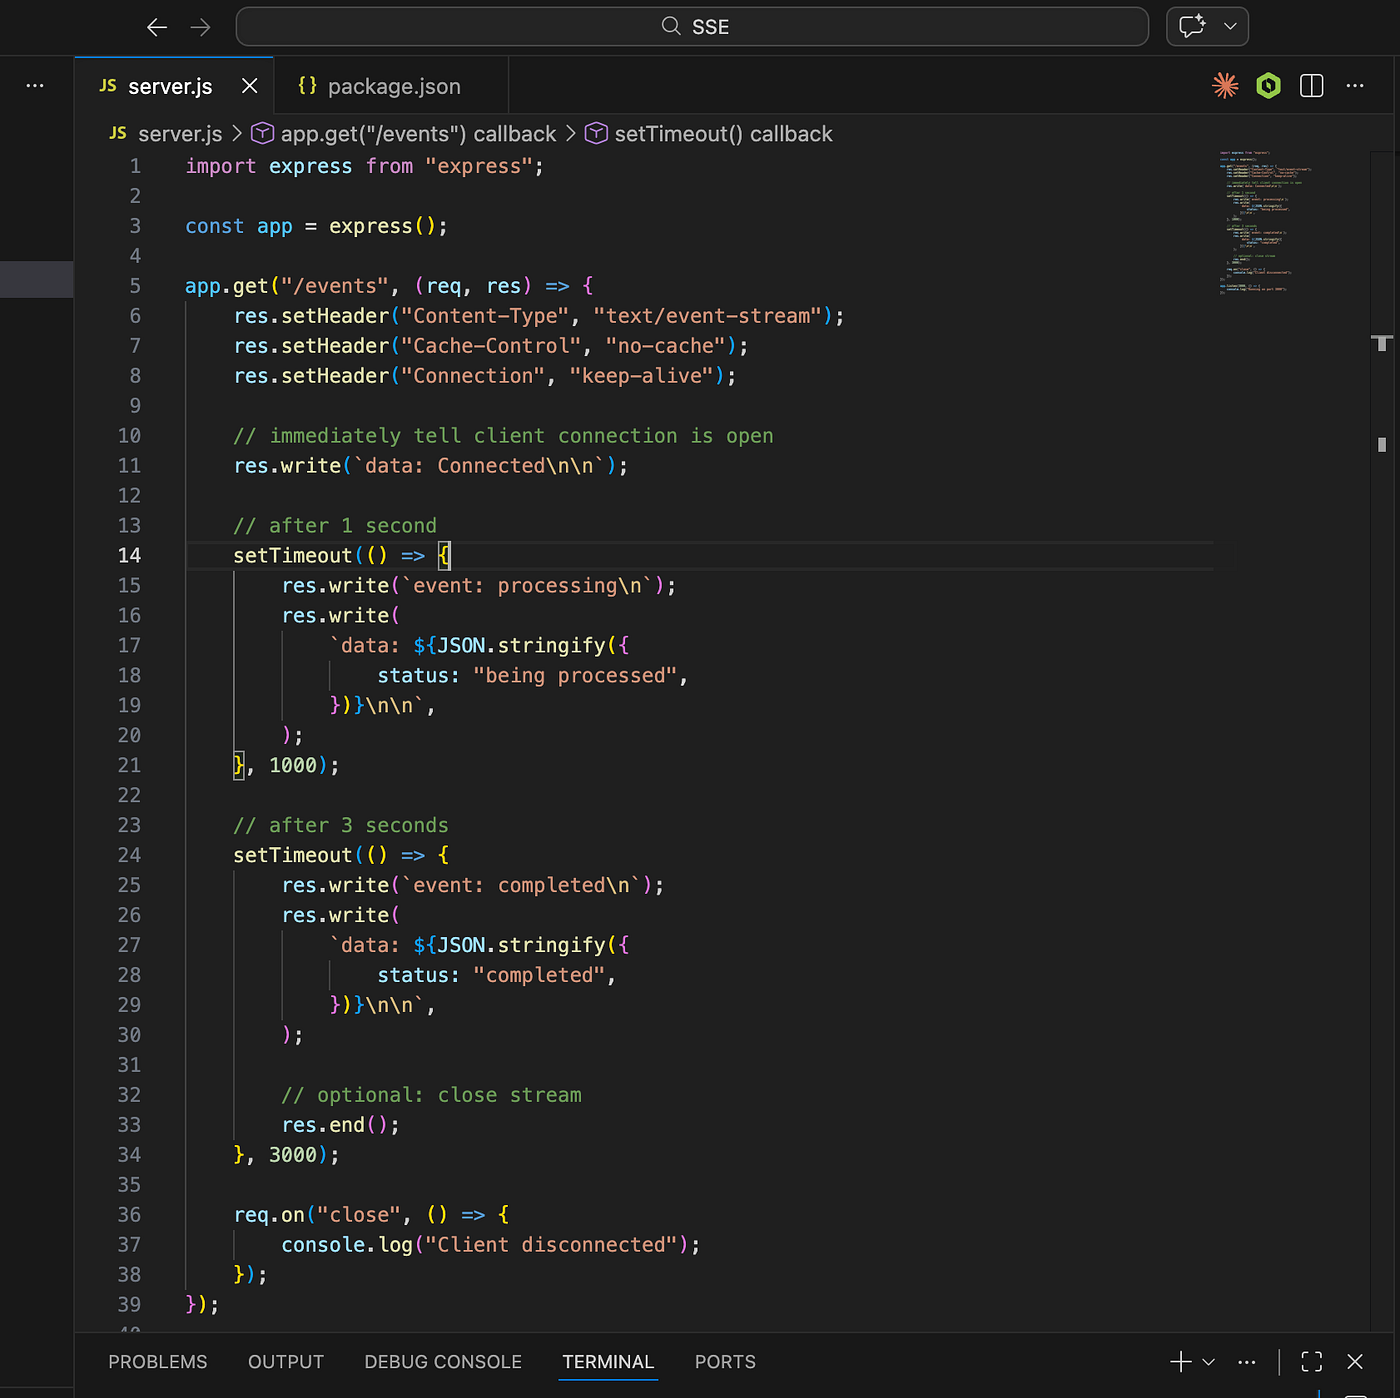Click the orange Claude starburst icon

pyautogui.click(x=1225, y=86)
